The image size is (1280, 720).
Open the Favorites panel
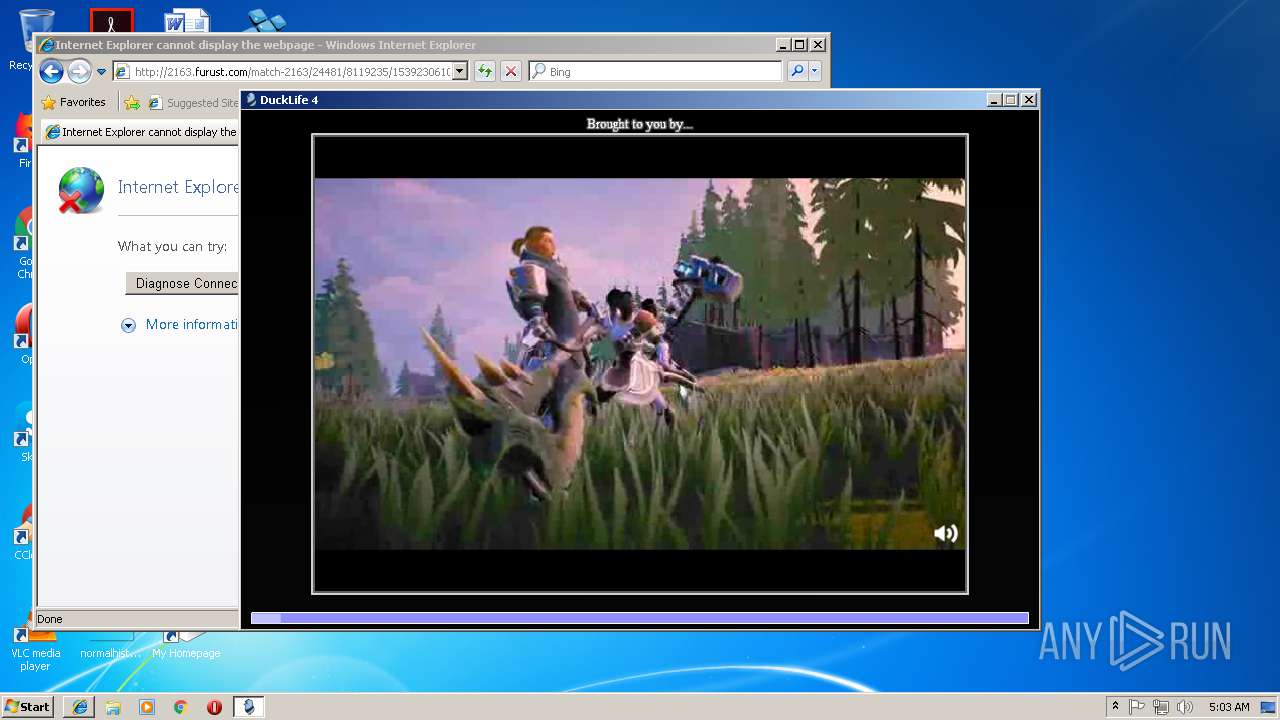tap(73, 102)
